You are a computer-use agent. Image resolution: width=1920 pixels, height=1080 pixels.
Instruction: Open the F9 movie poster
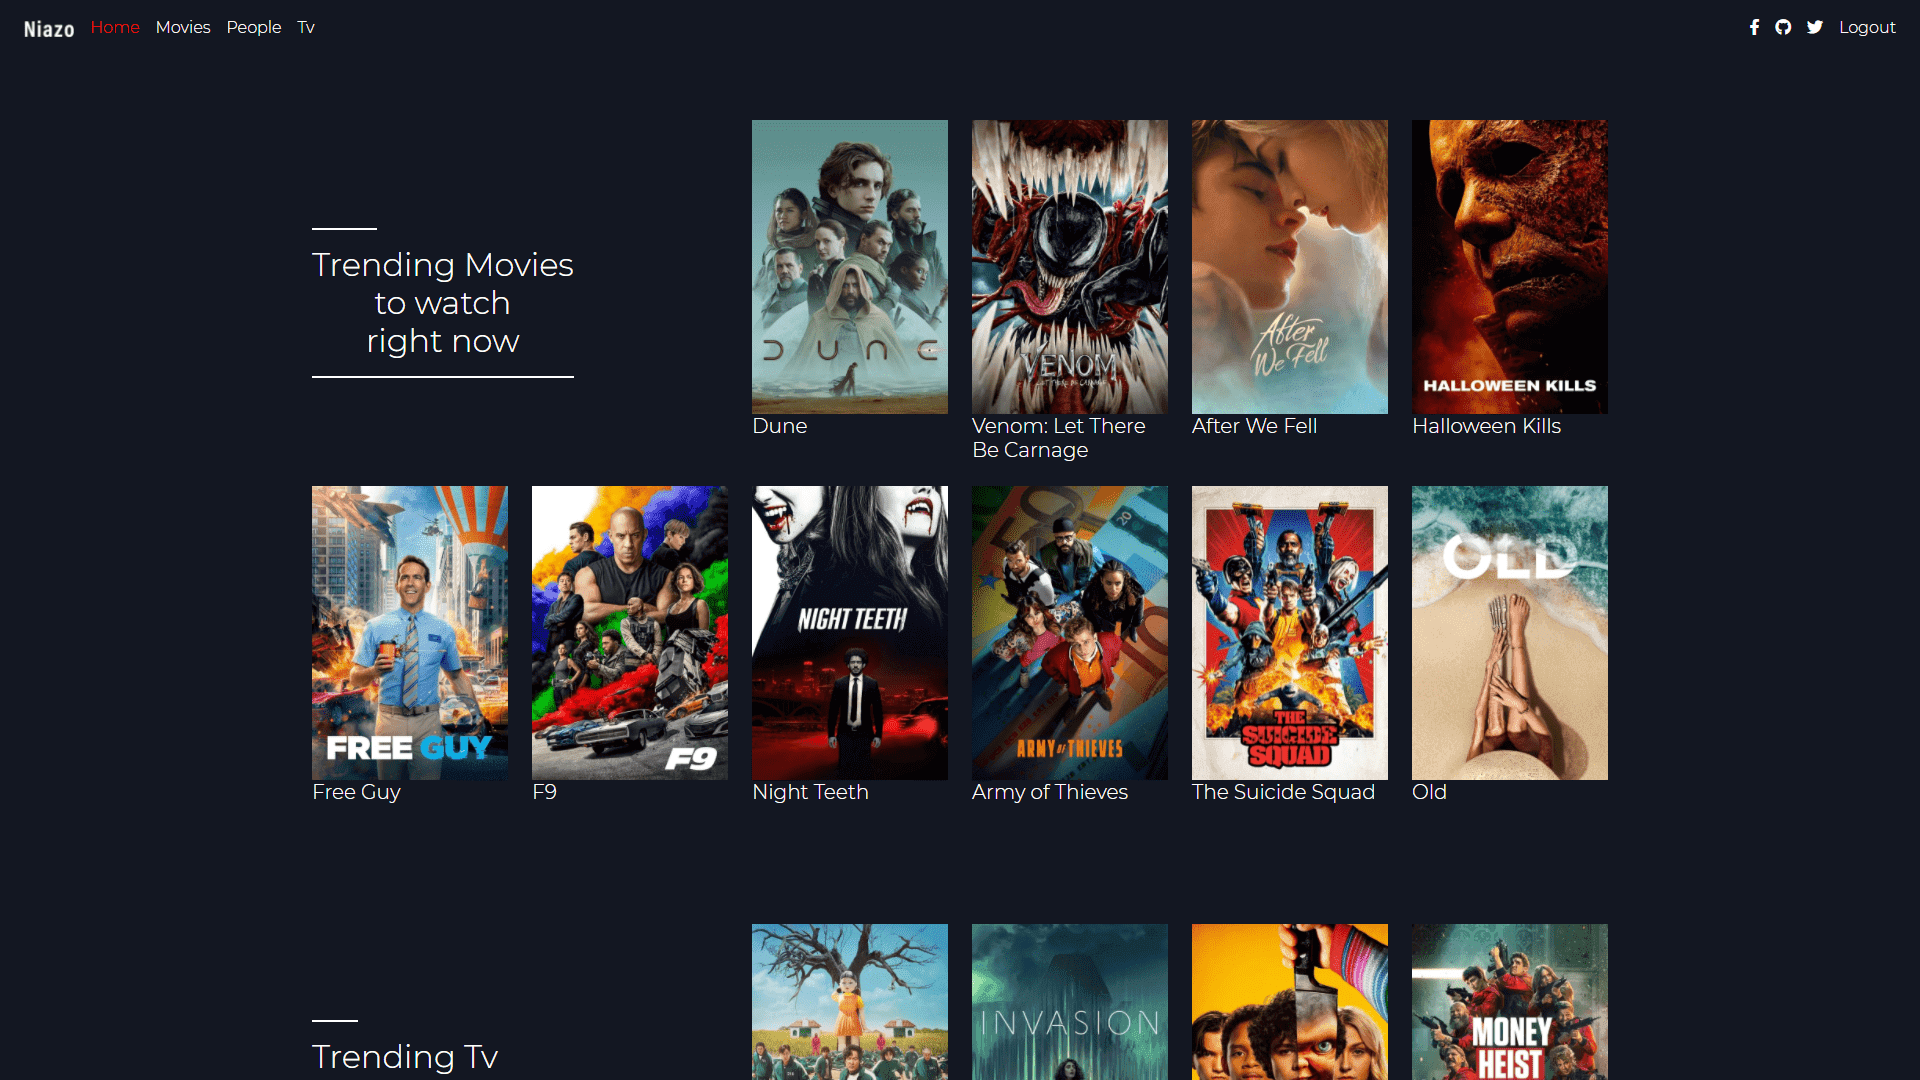(629, 632)
